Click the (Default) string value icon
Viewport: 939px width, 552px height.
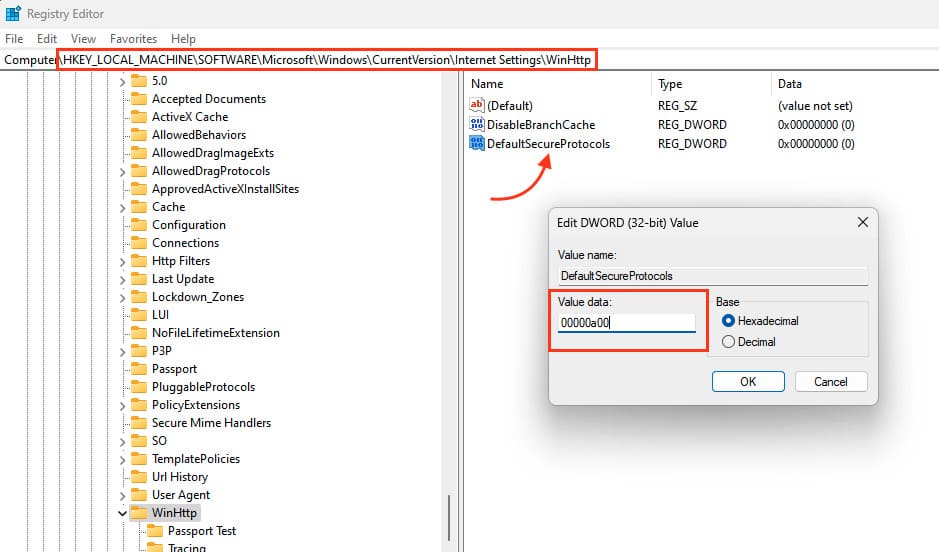pyautogui.click(x=477, y=105)
